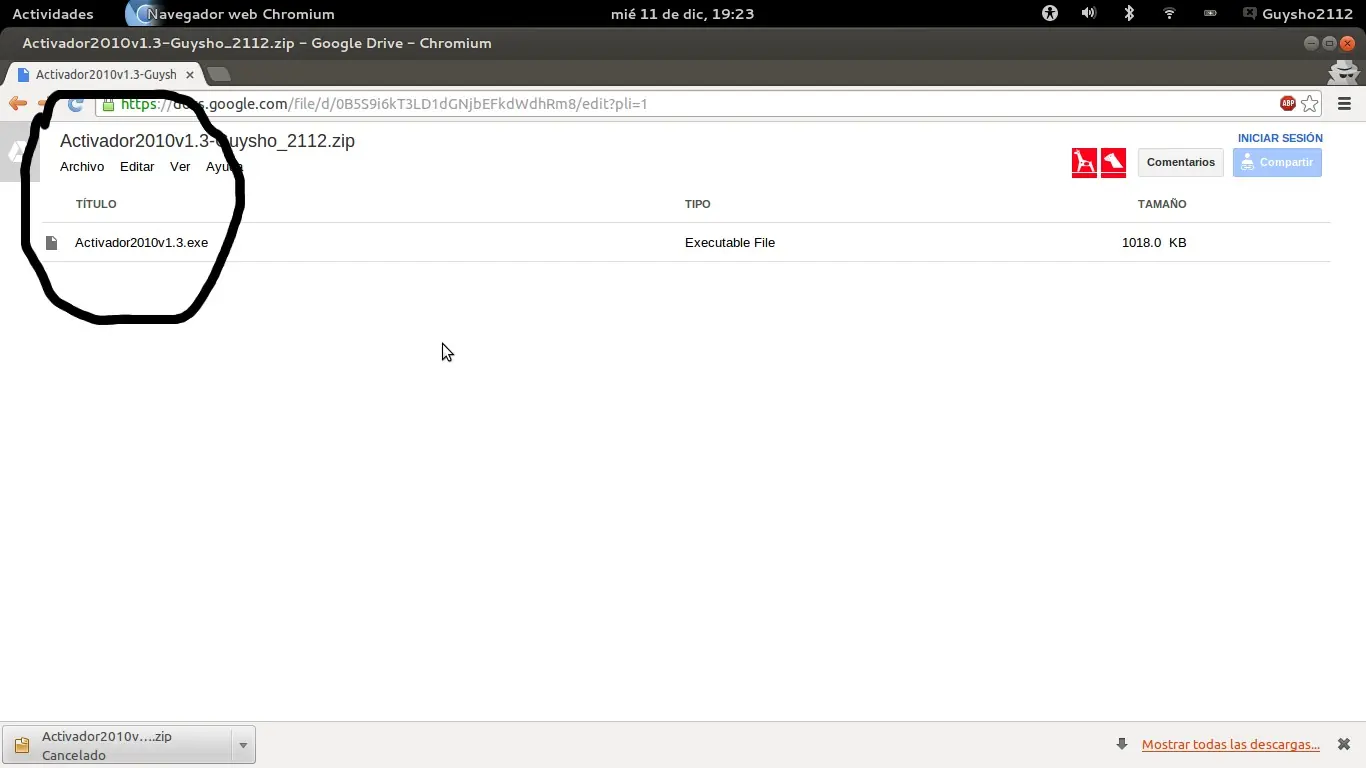Go back with the browser arrow
1366x768 pixels.
[17, 104]
